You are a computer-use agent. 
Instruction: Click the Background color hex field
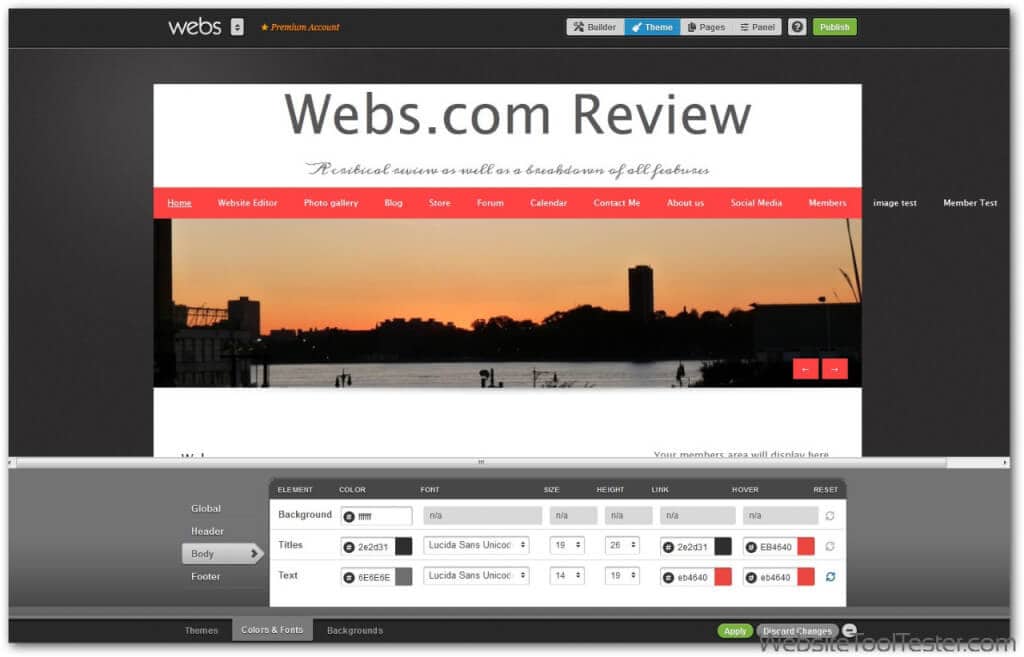tap(377, 516)
